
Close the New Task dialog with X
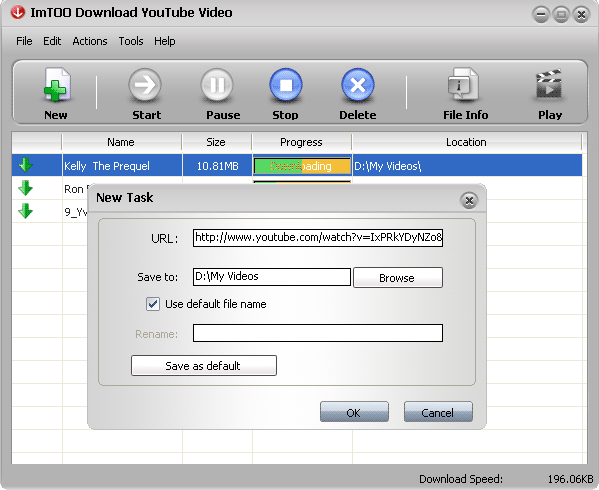tap(469, 201)
